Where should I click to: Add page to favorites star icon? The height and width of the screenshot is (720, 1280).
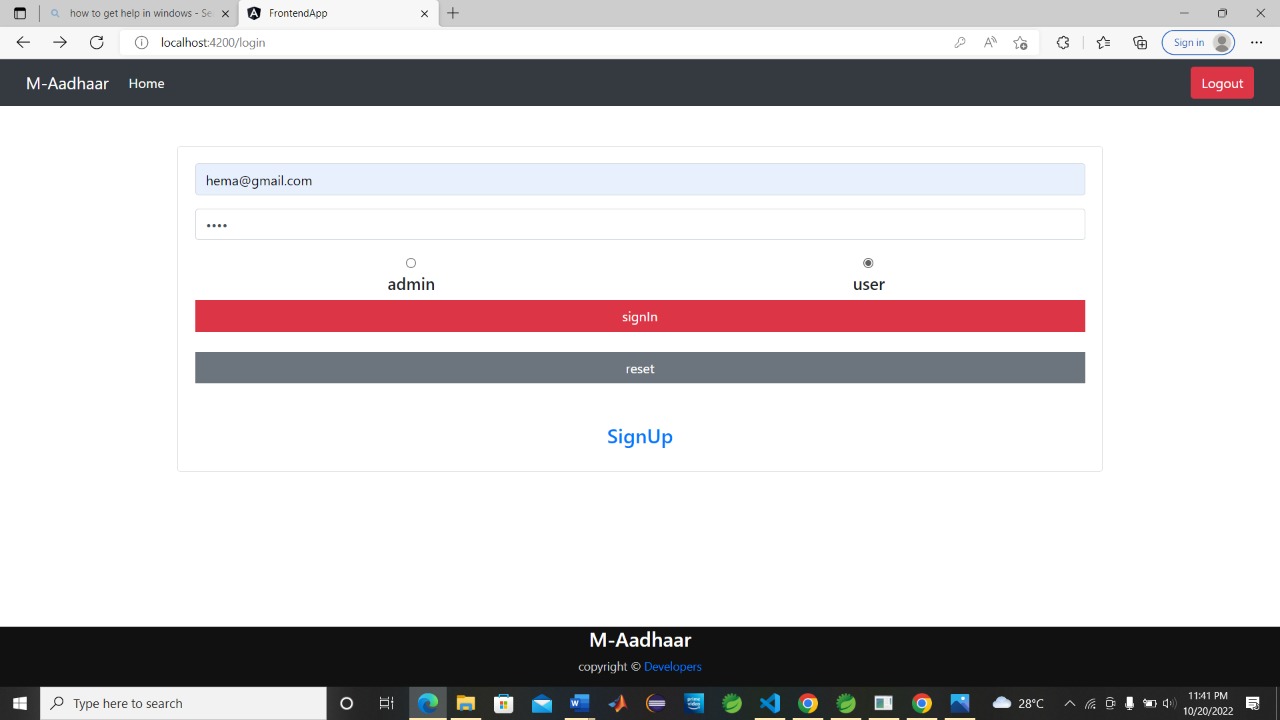[x=1020, y=42]
